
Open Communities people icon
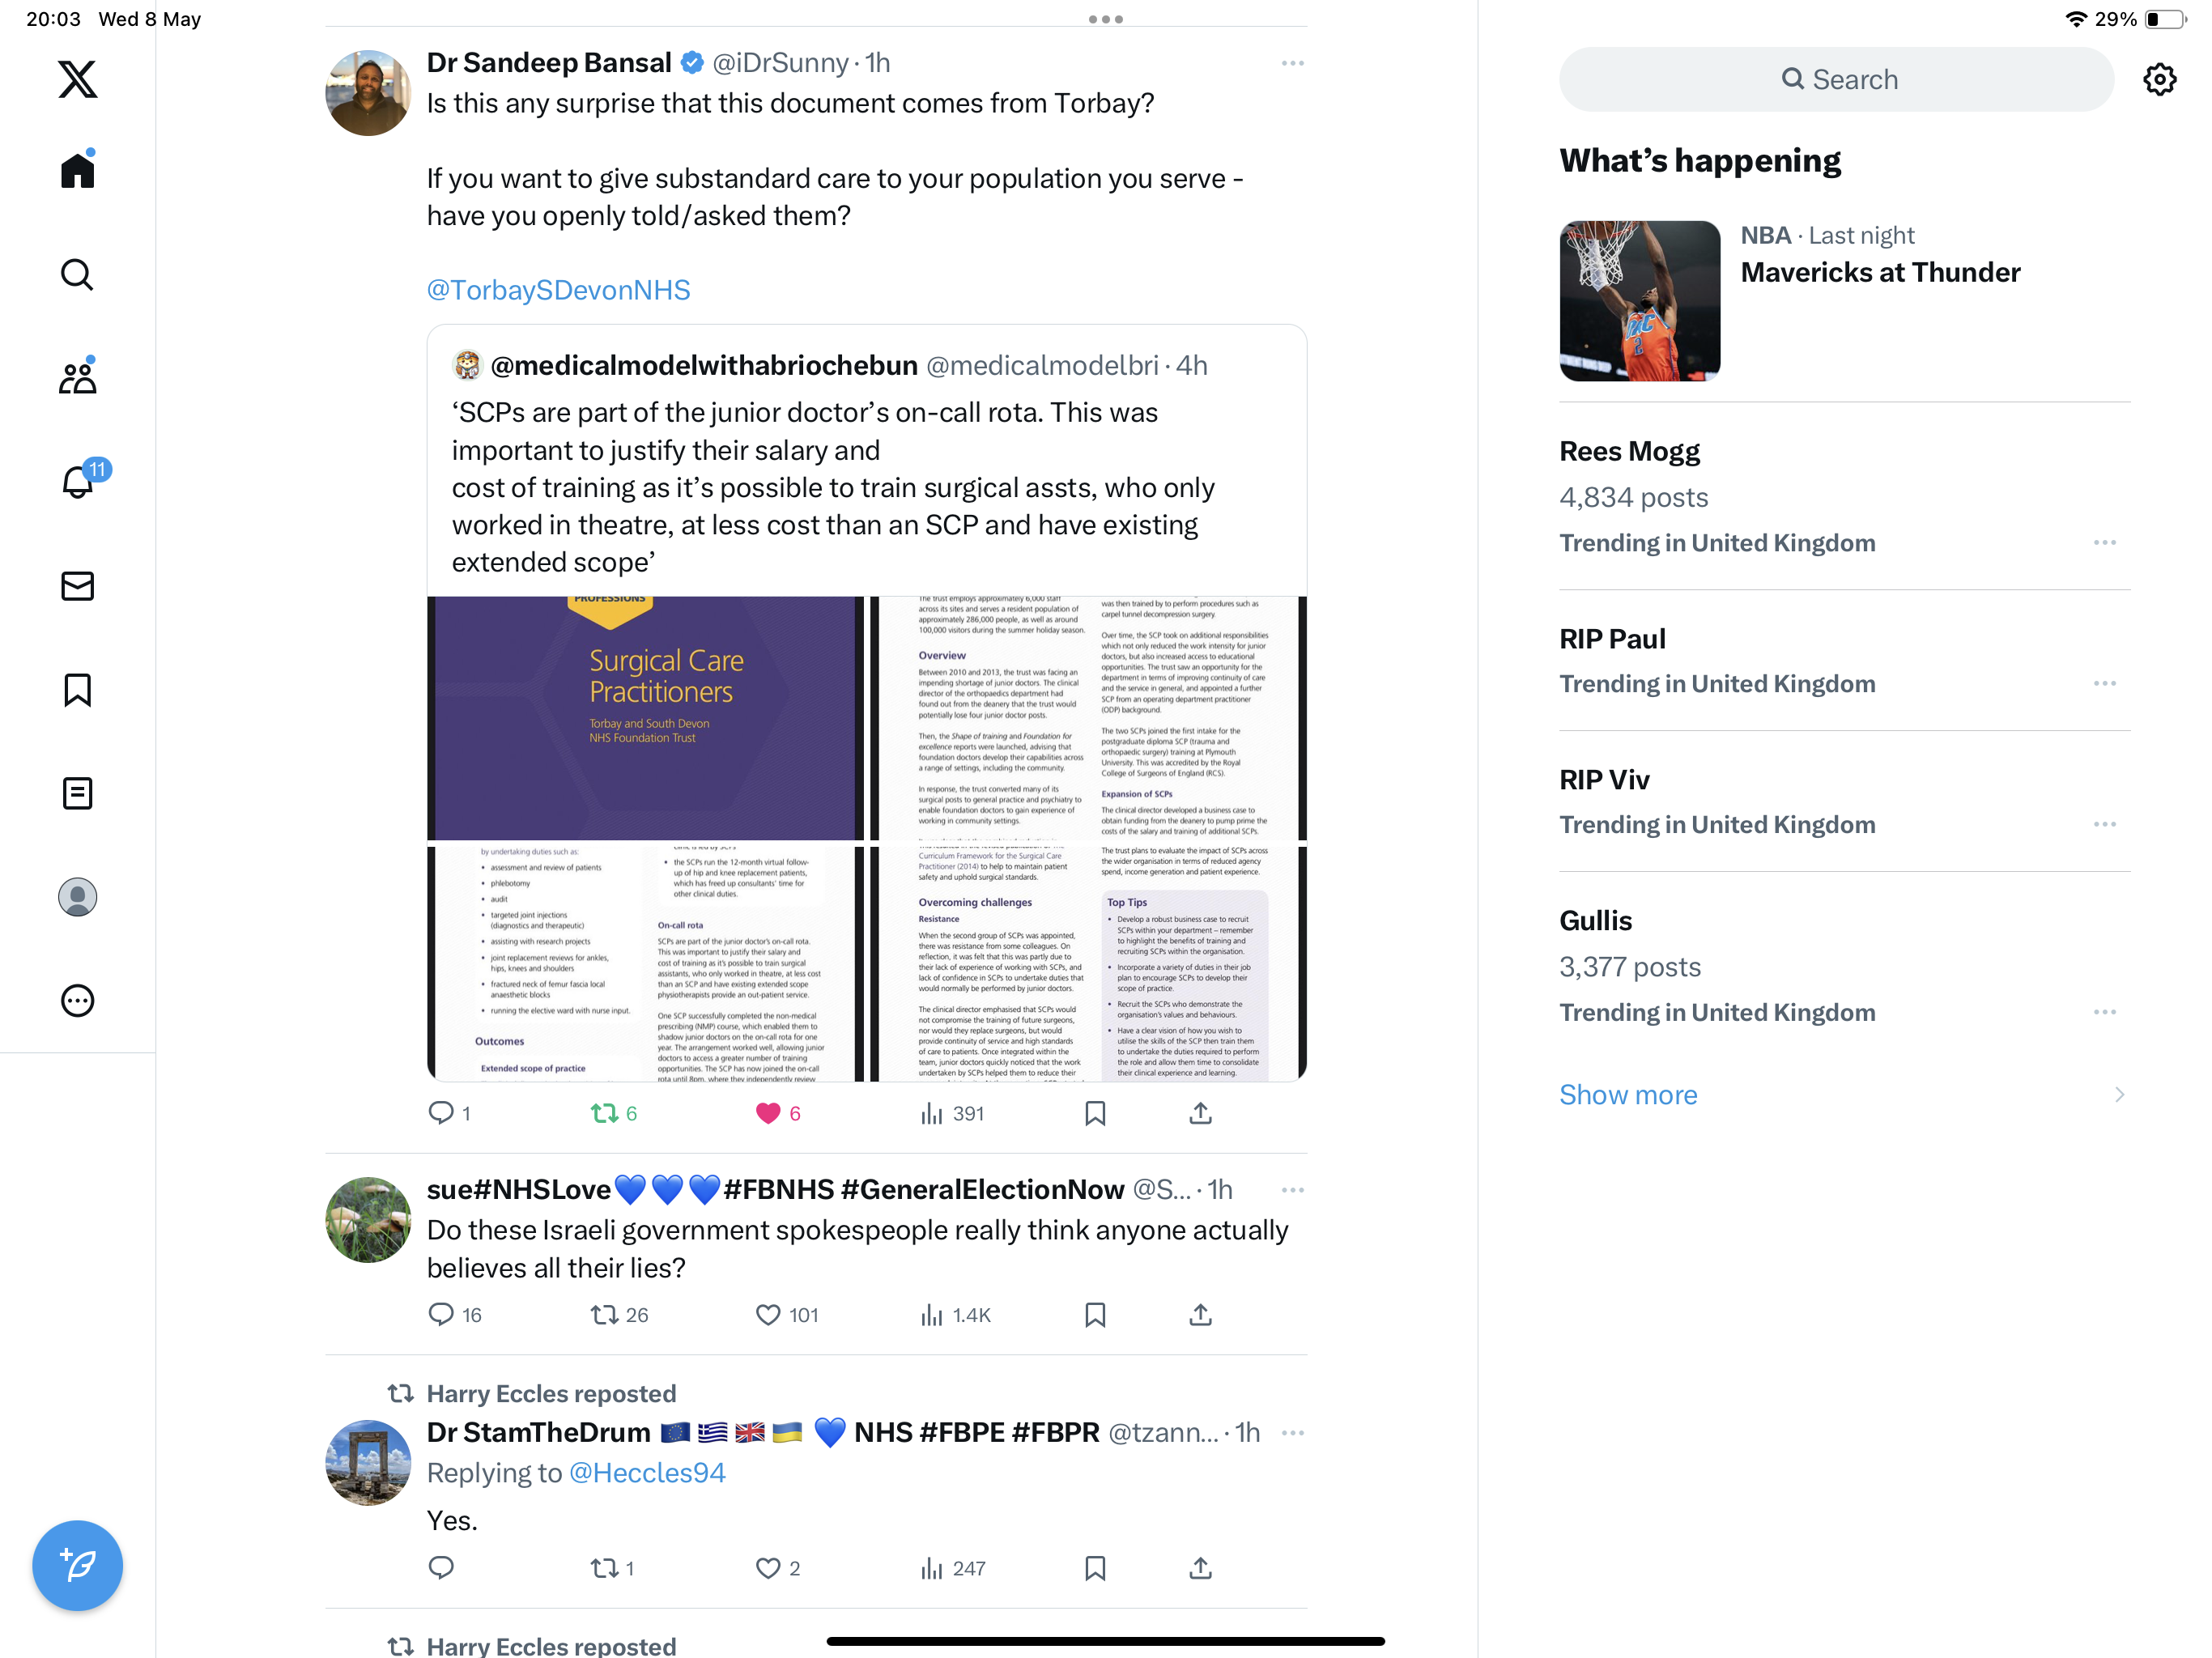coord(77,378)
